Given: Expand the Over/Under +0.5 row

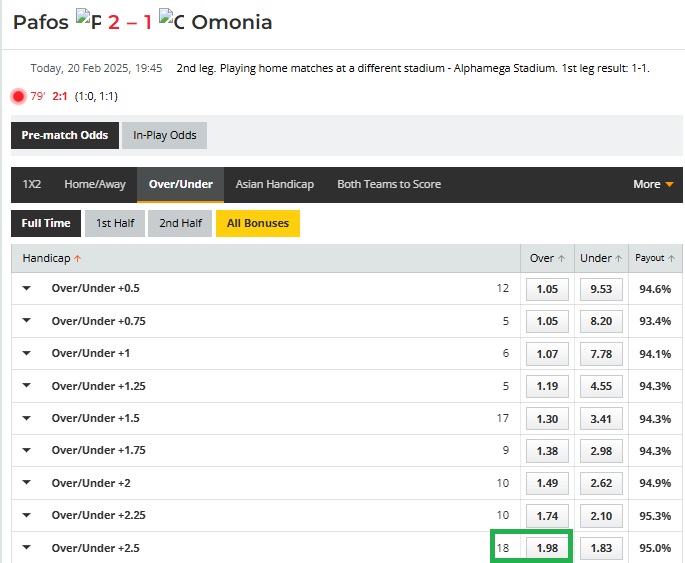Looking at the screenshot, I should [27, 288].
